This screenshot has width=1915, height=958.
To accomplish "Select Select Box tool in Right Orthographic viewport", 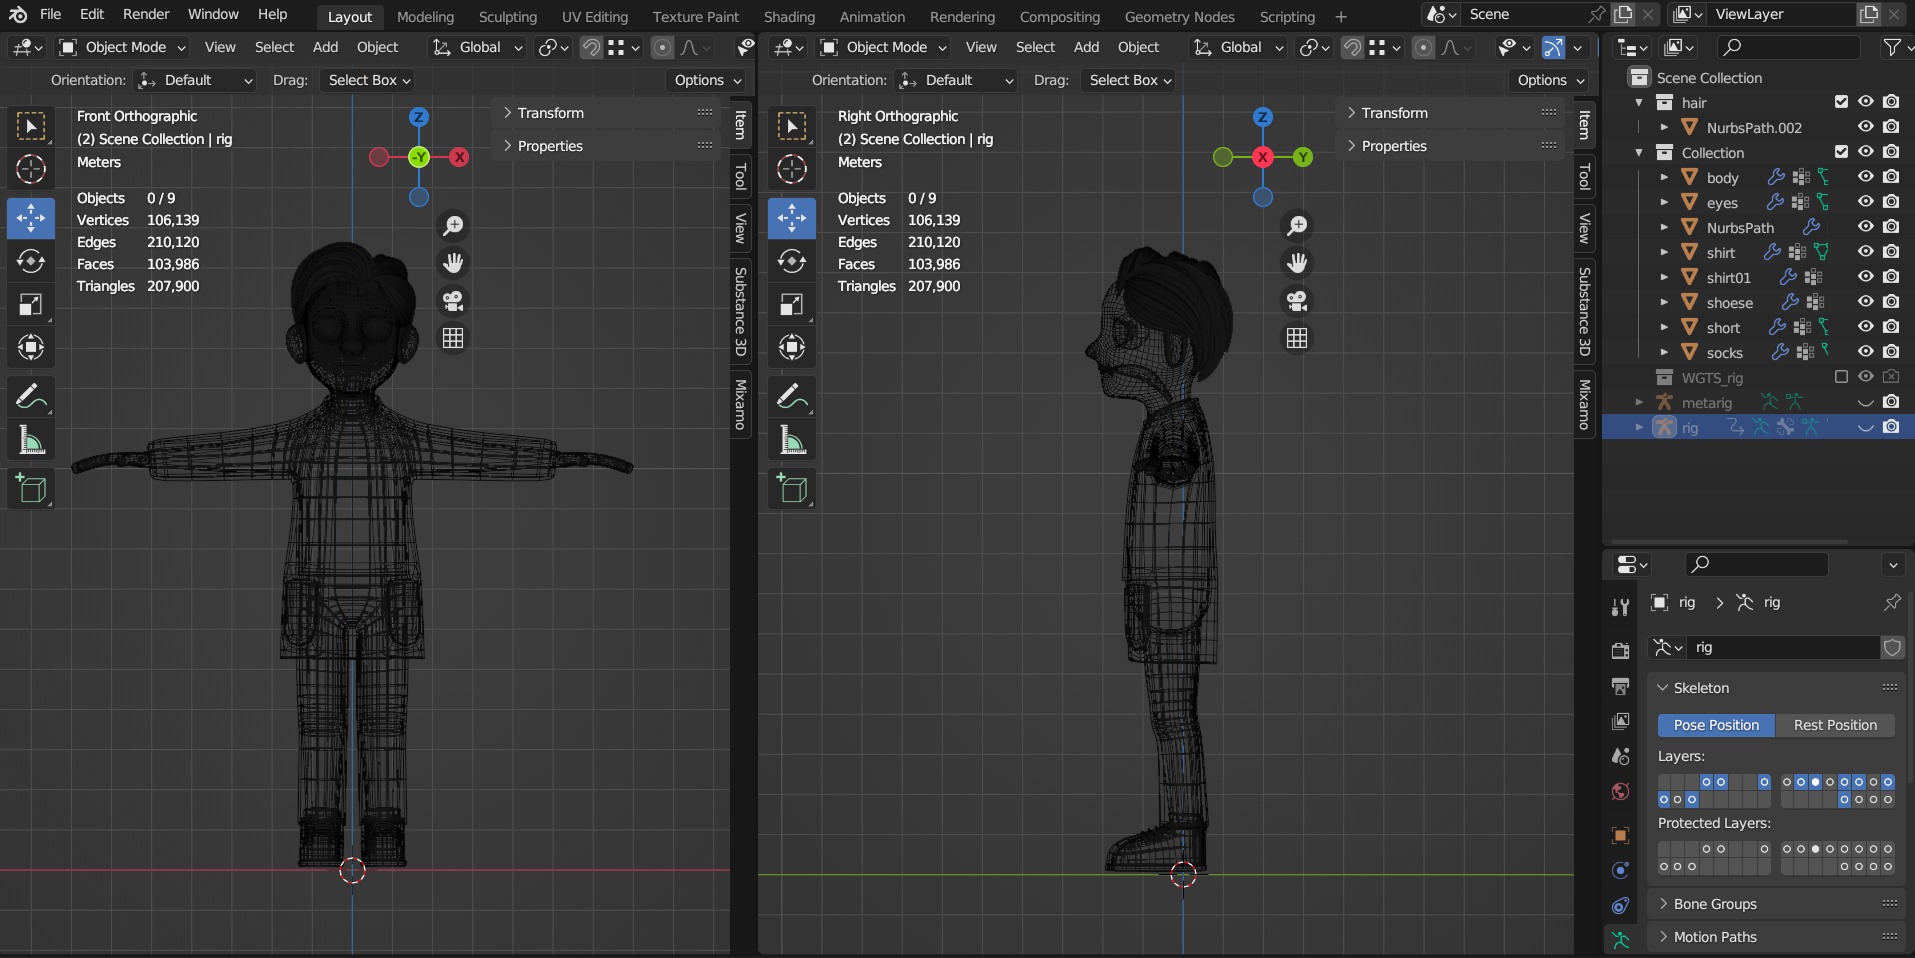I will click(792, 126).
